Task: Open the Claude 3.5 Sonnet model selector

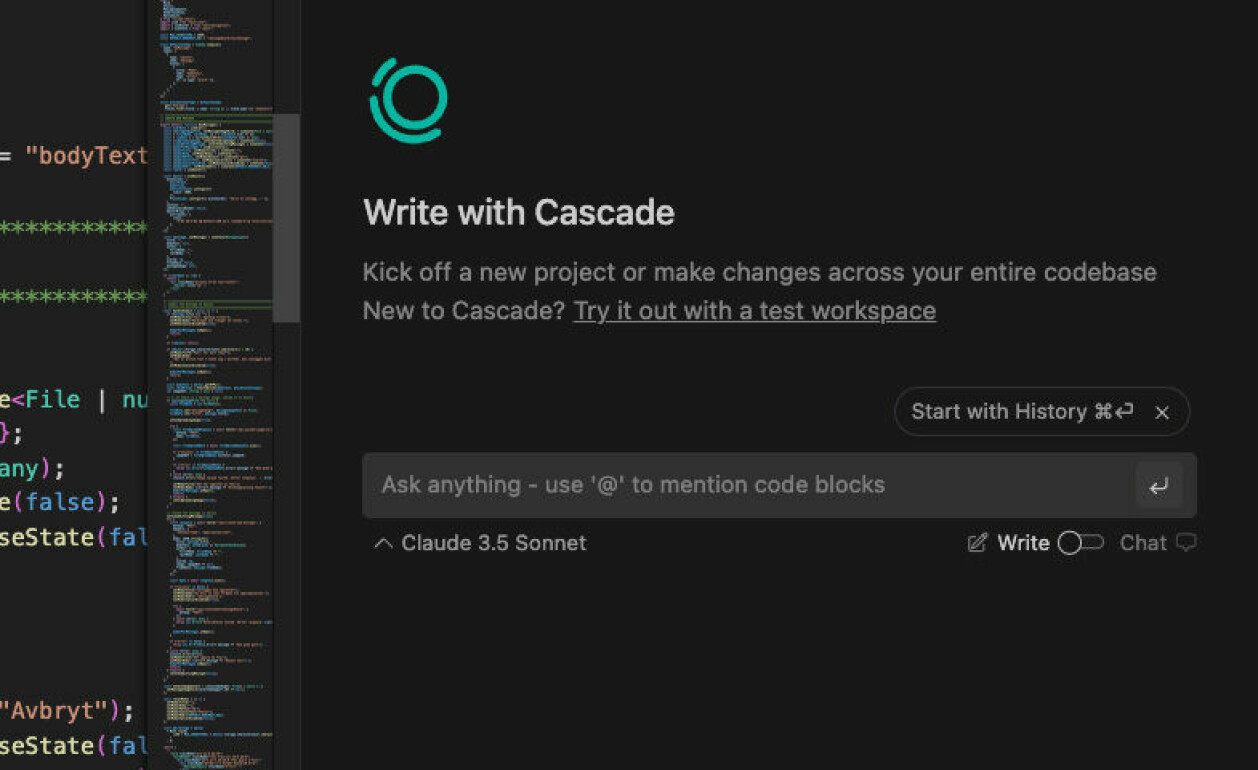Action: (x=480, y=543)
